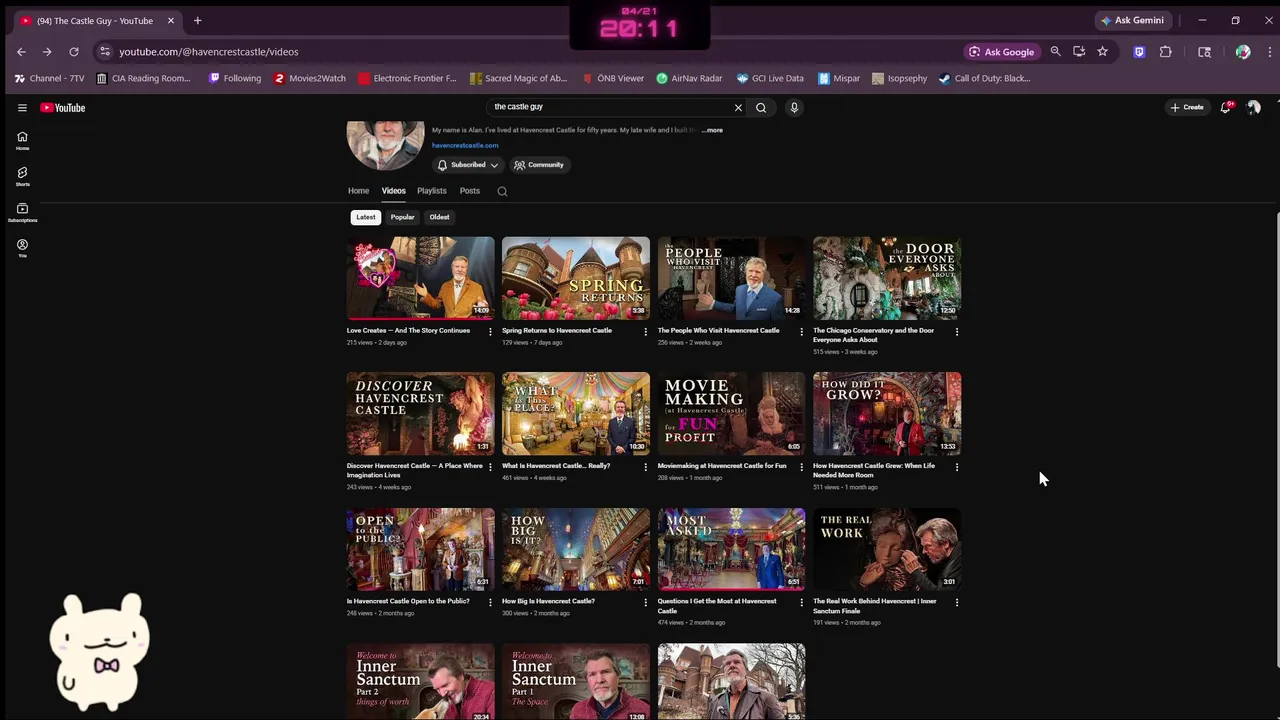The image size is (1280, 720).
Task: Open Subscriptions in the sidebar
Action: (x=22, y=212)
